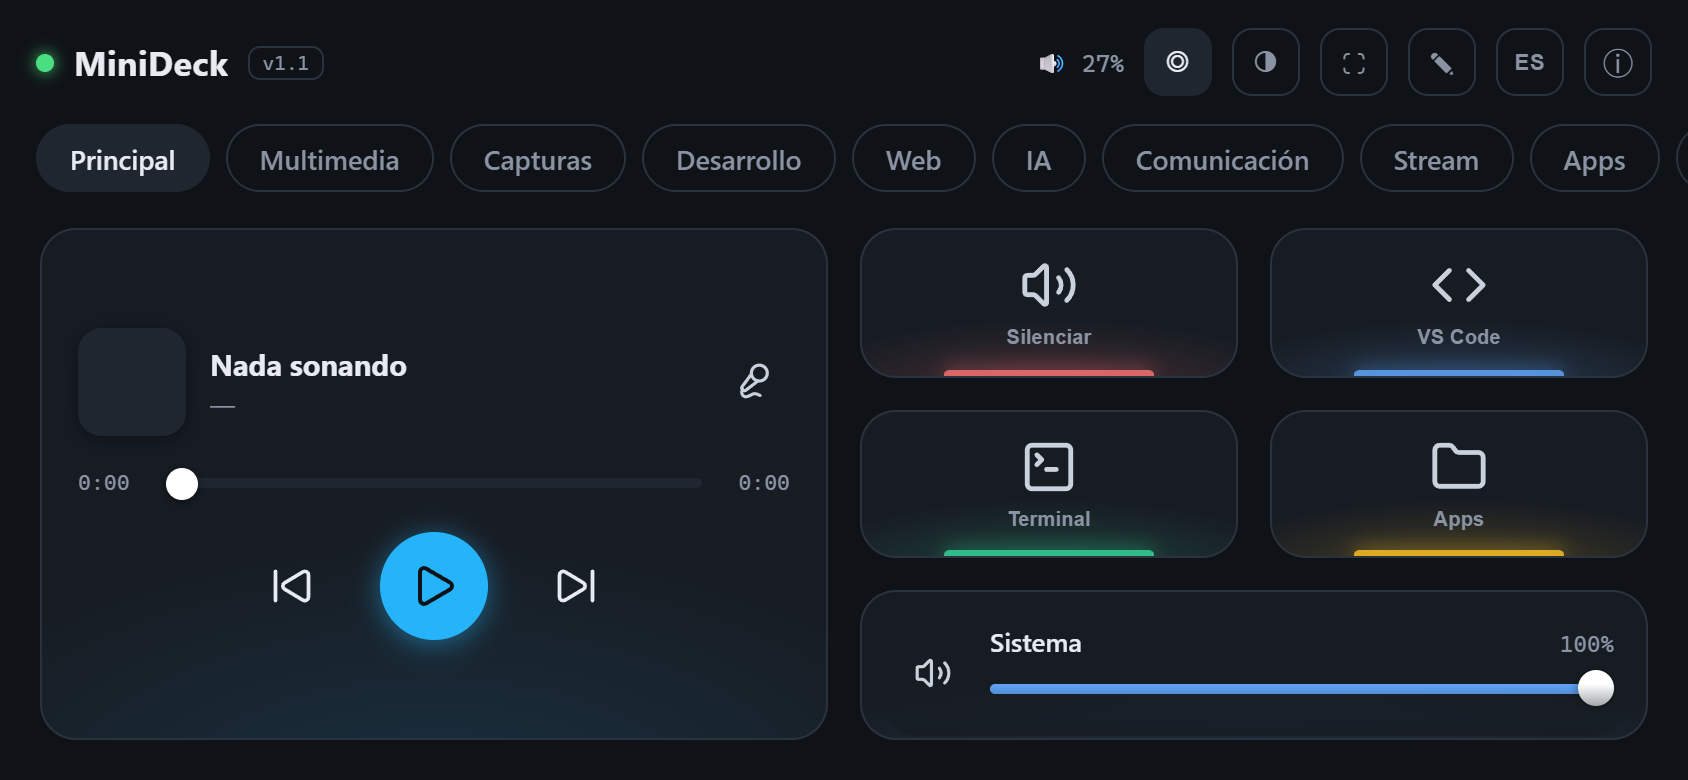Toggle the half-circle contrast theme button
The width and height of the screenshot is (1688, 780).
click(x=1266, y=62)
